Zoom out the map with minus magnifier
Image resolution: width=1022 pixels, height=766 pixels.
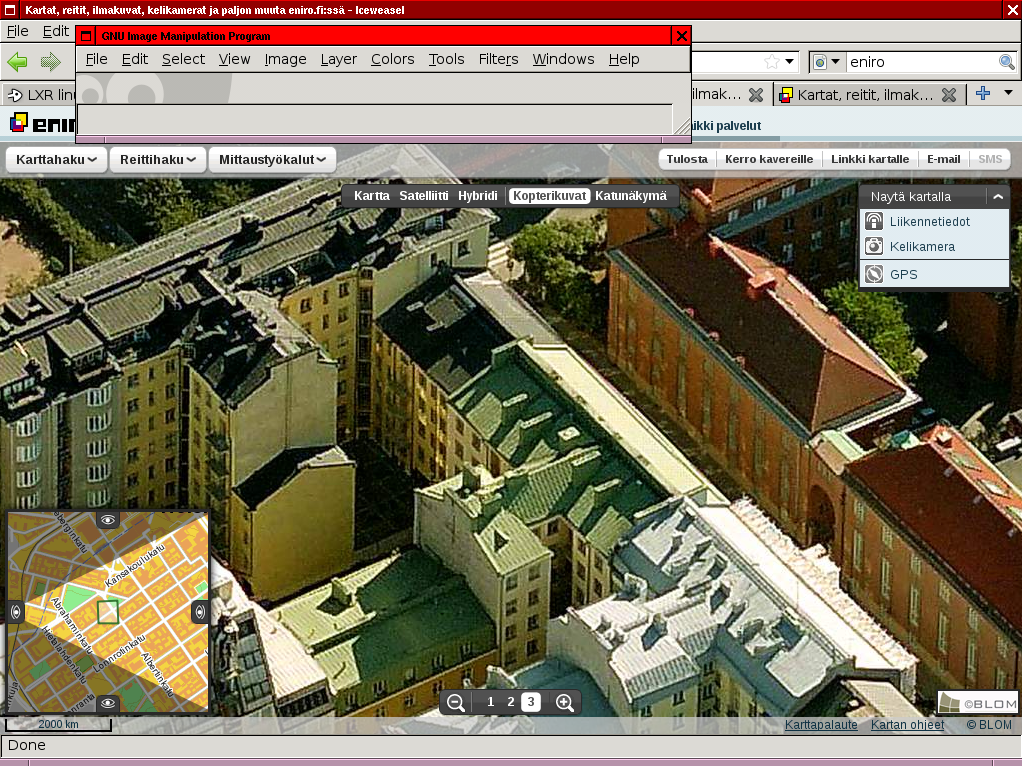(456, 702)
